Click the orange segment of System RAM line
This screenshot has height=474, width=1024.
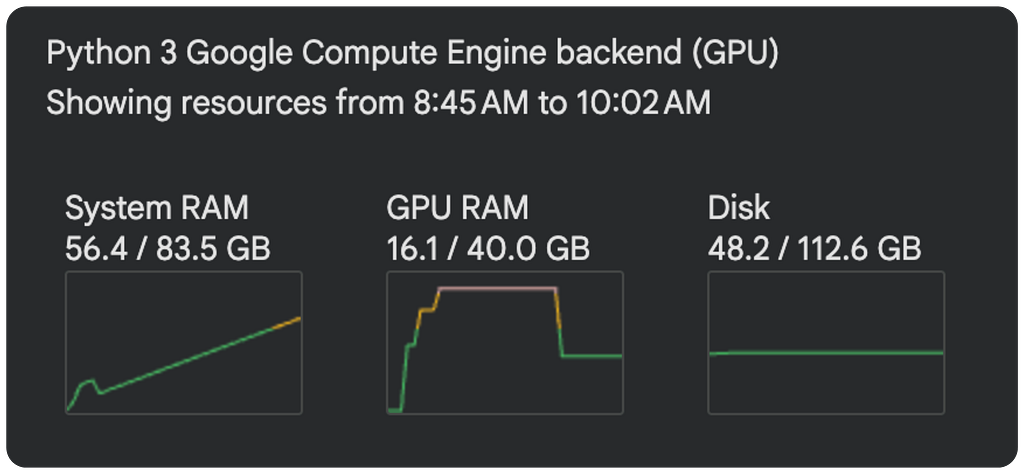(280, 326)
